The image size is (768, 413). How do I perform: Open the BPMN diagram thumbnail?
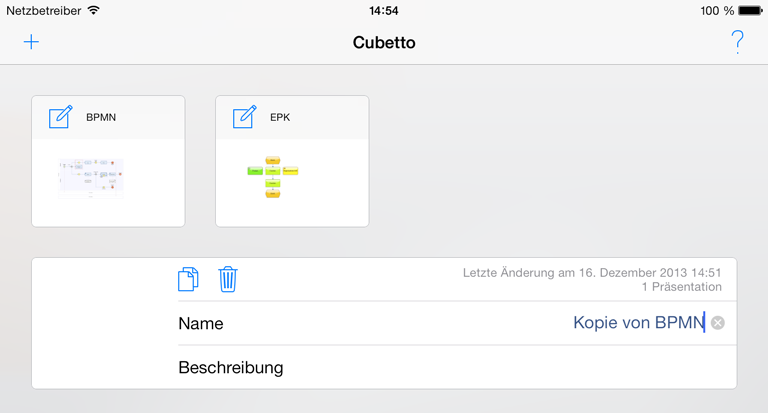pyautogui.click(x=91, y=178)
